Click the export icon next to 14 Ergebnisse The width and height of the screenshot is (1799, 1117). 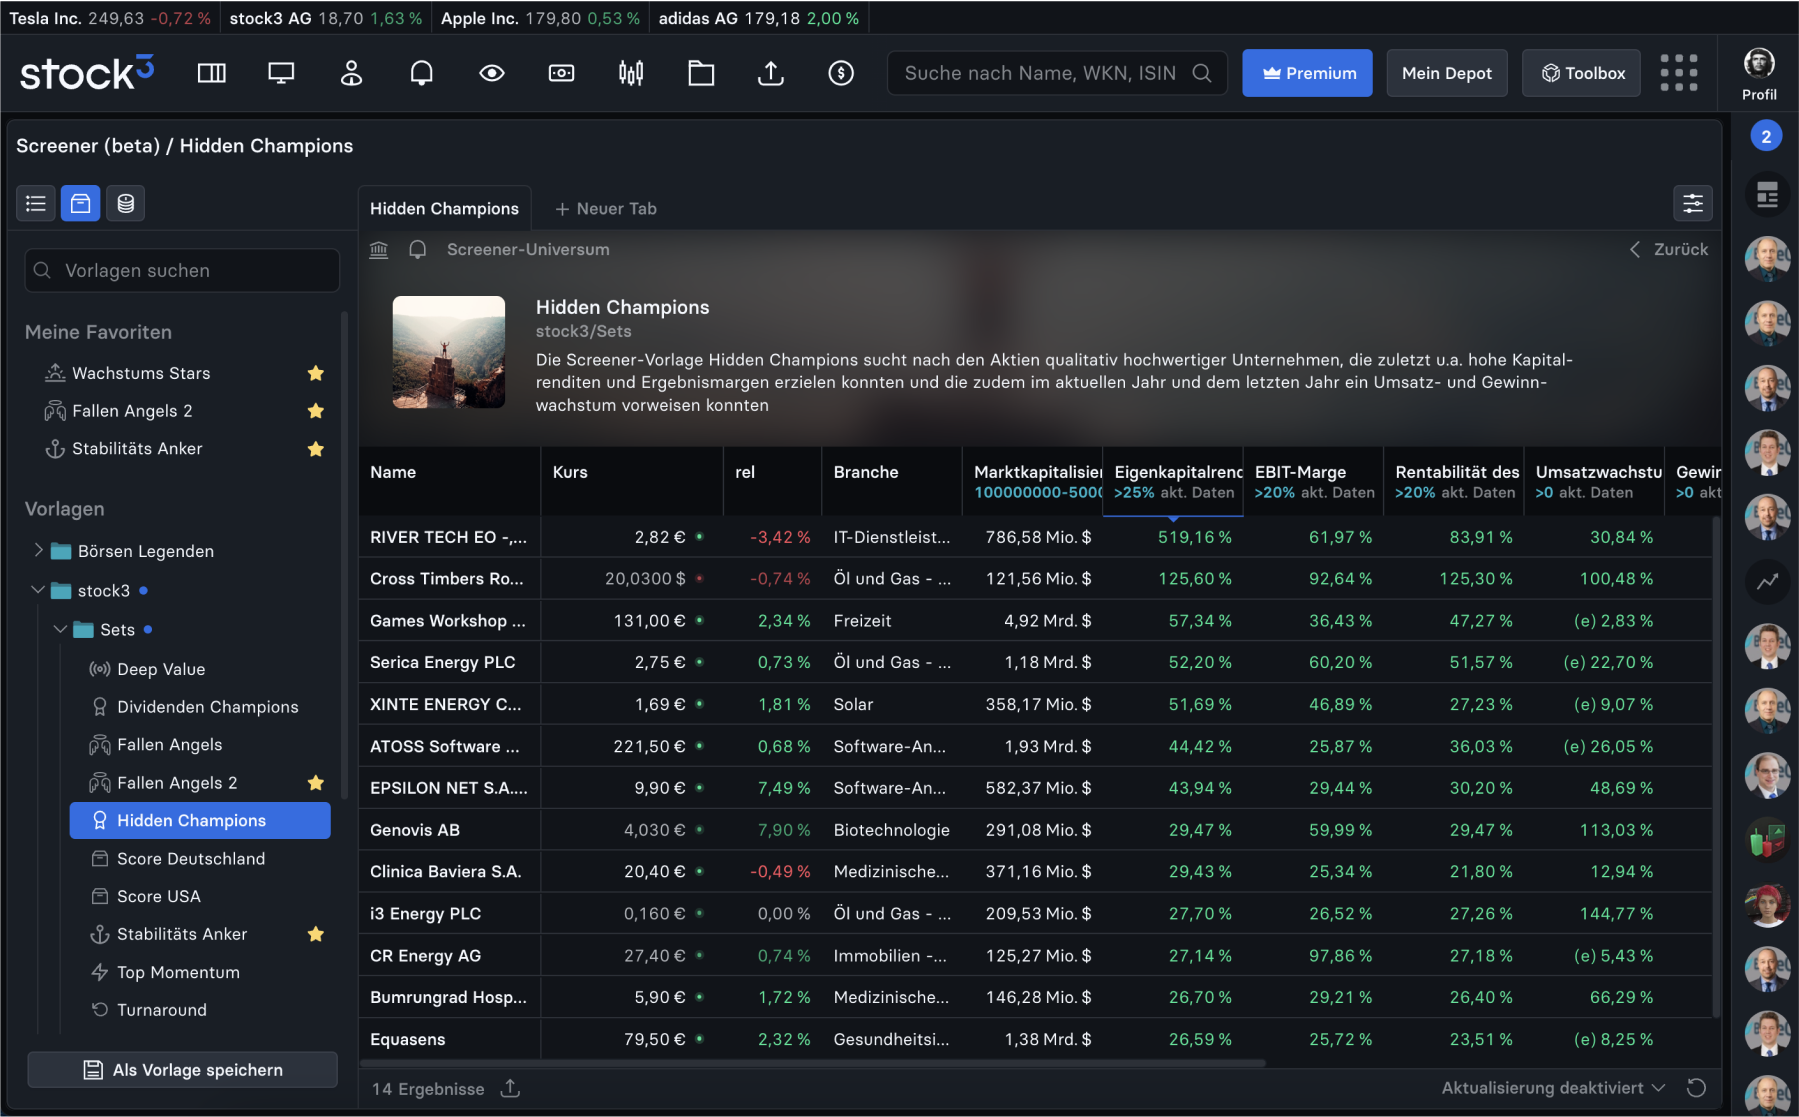tap(510, 1088)
